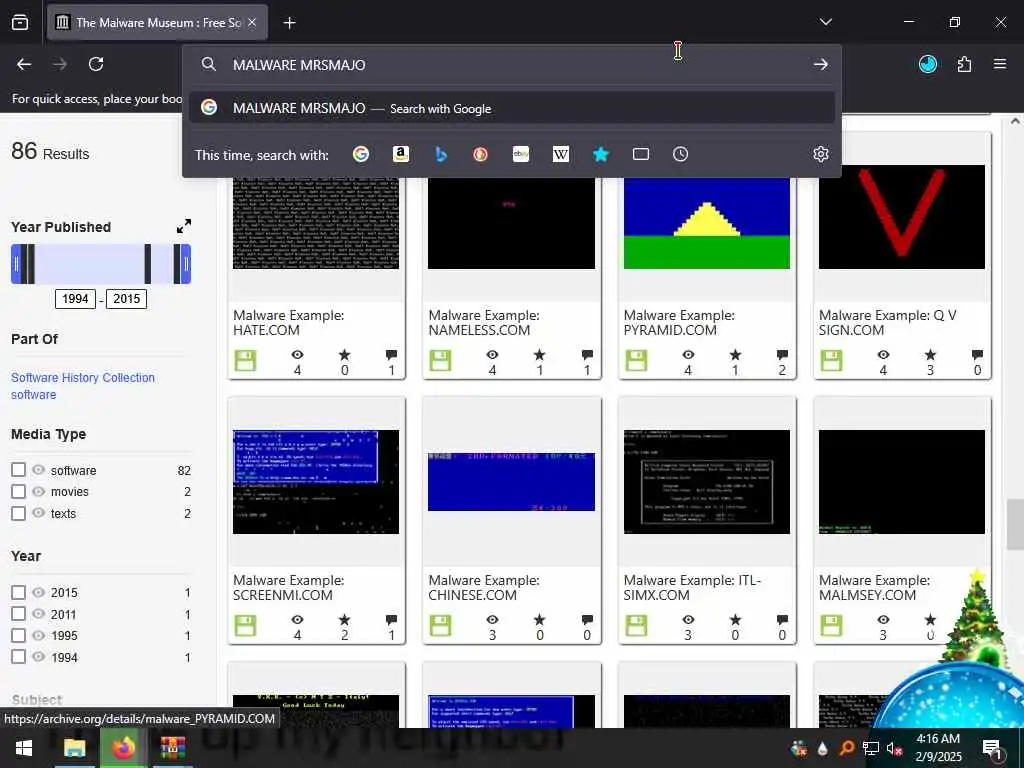Check the 2015 year filter
This screenshot has height=768, width=1024.
[x=18, y=592]
